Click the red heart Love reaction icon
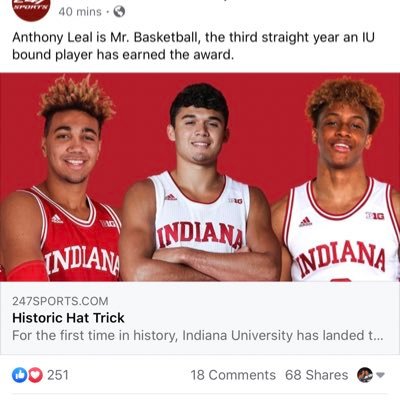The width and height of the screenshot is (400, 400). [35, 375]
